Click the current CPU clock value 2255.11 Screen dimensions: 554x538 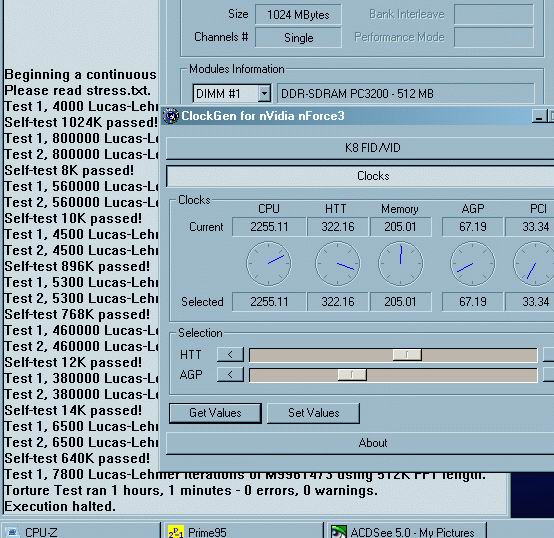click(x=269, y=227)
